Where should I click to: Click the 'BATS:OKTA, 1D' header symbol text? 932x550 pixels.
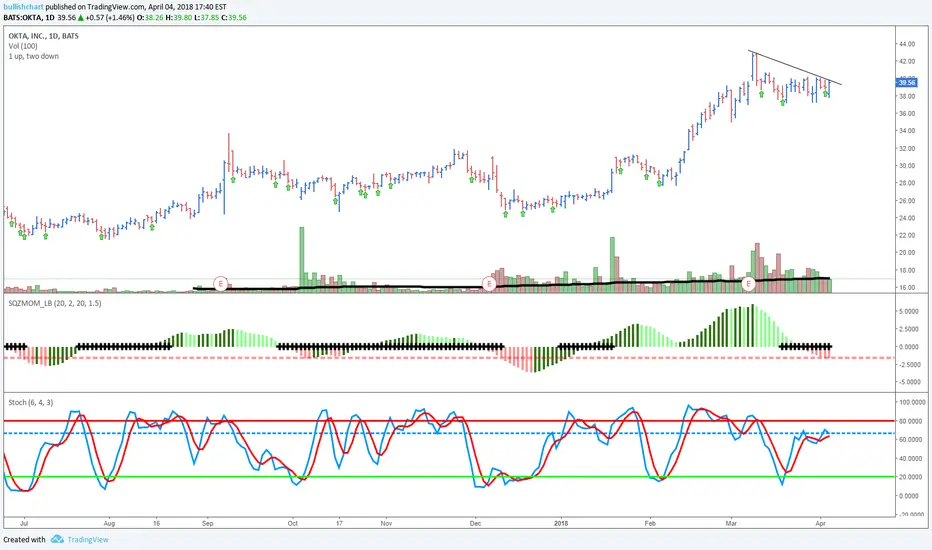point(29,18)
